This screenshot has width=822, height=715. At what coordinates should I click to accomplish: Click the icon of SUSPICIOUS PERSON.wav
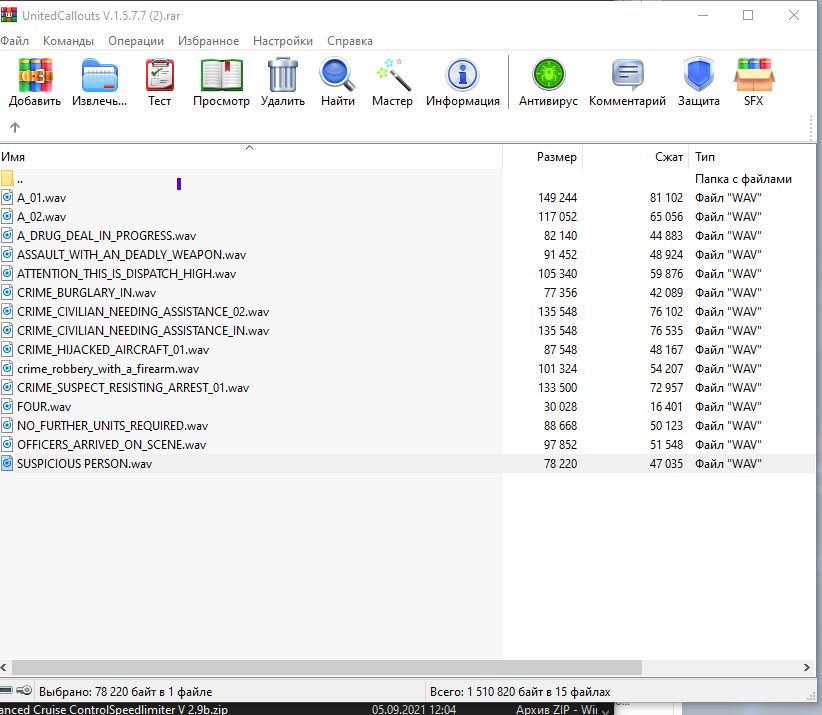[x=7, y=463]
